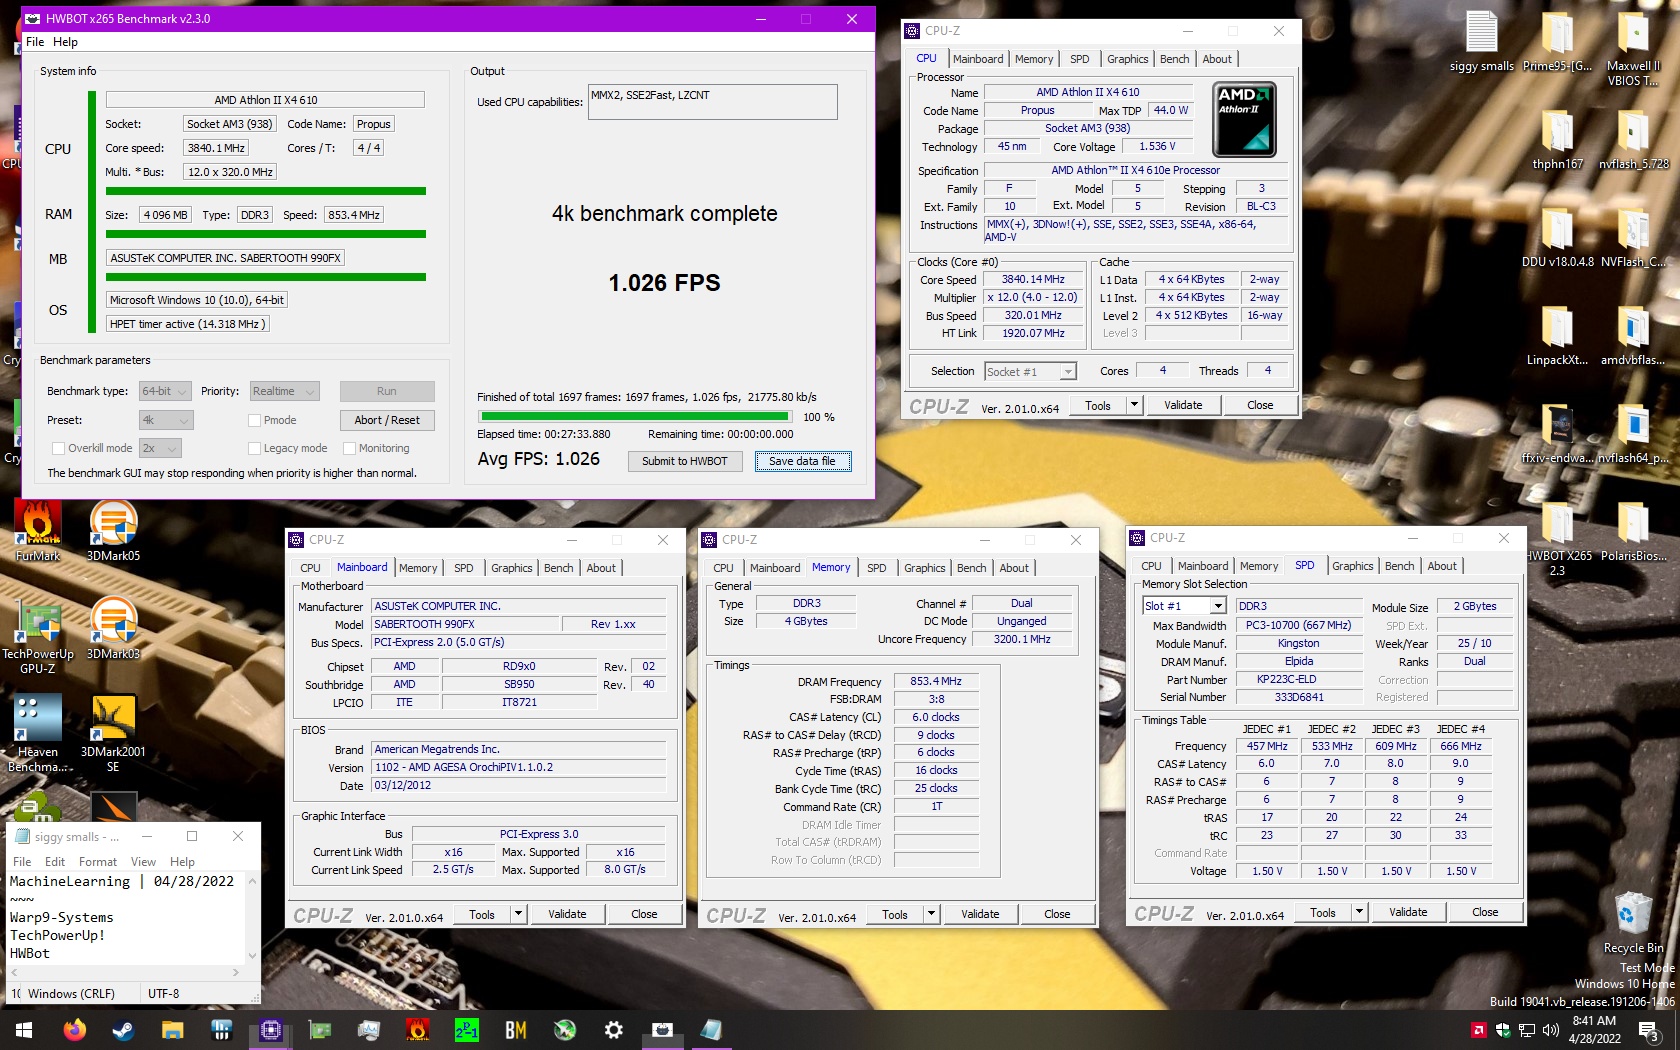The height and width of the screenshot is (1050, 1680).
Task: Click Firefox icon in taskbar
Action: [x=75, y=1029]
